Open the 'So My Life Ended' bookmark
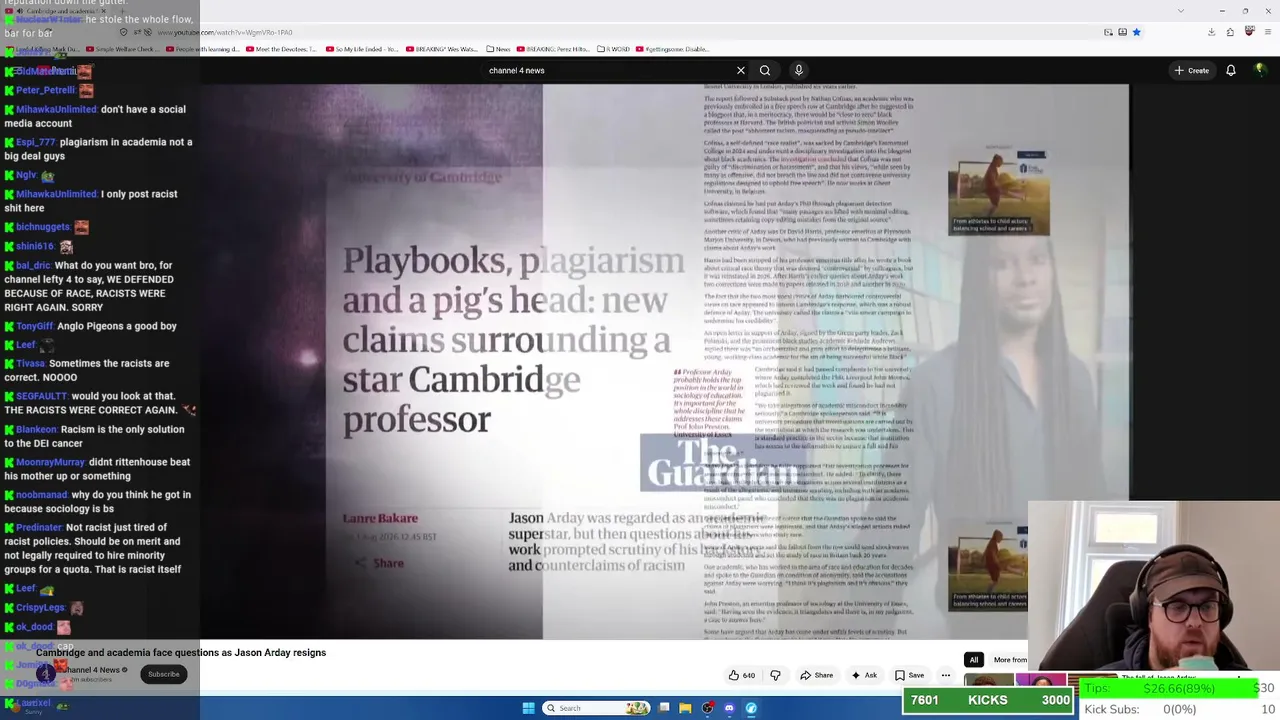Viewport: 1280px width, 720px height. click(x=360, y=49)
